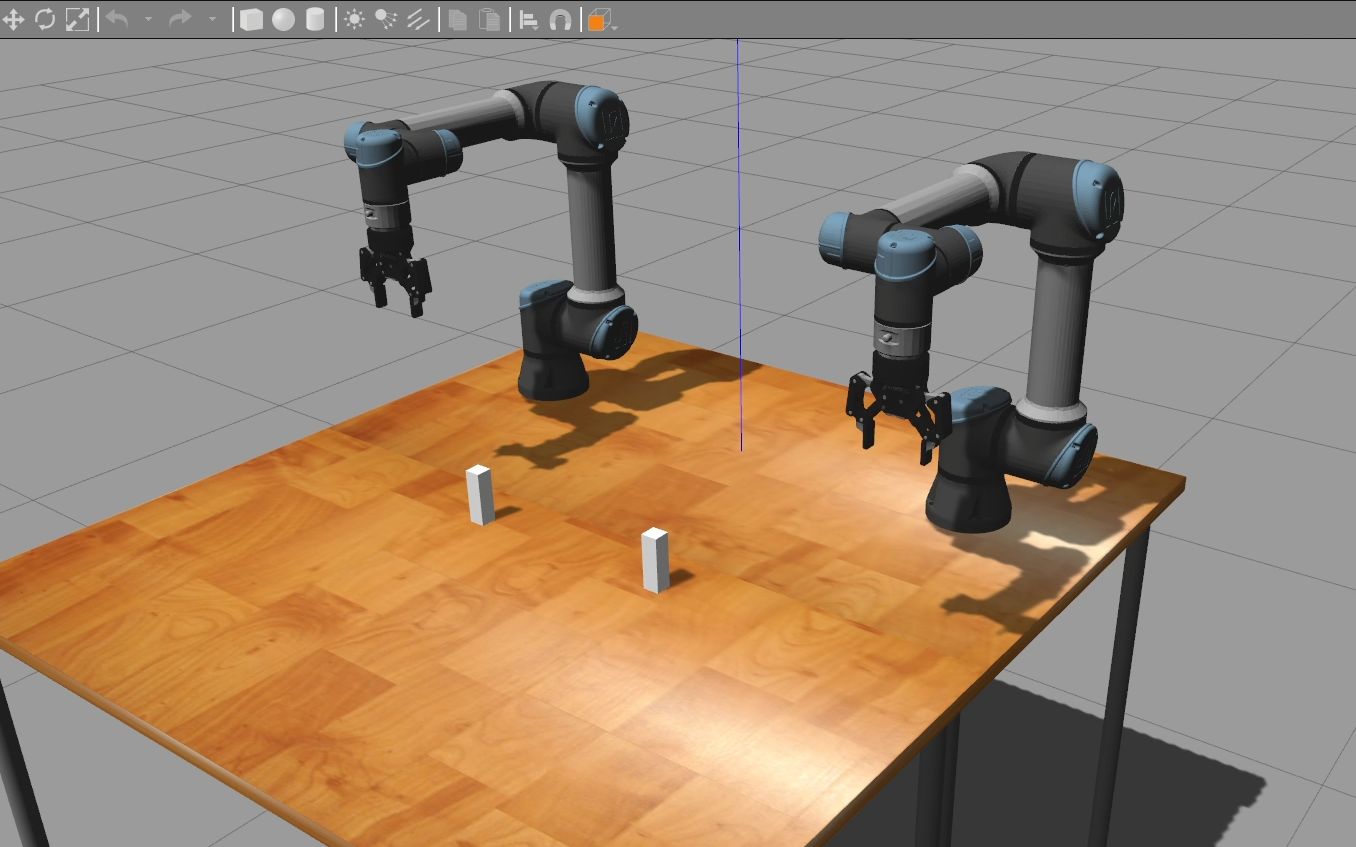Select the Translate mode tool
This screenshot has height=847, width=1356.
(x=13, y=19)
